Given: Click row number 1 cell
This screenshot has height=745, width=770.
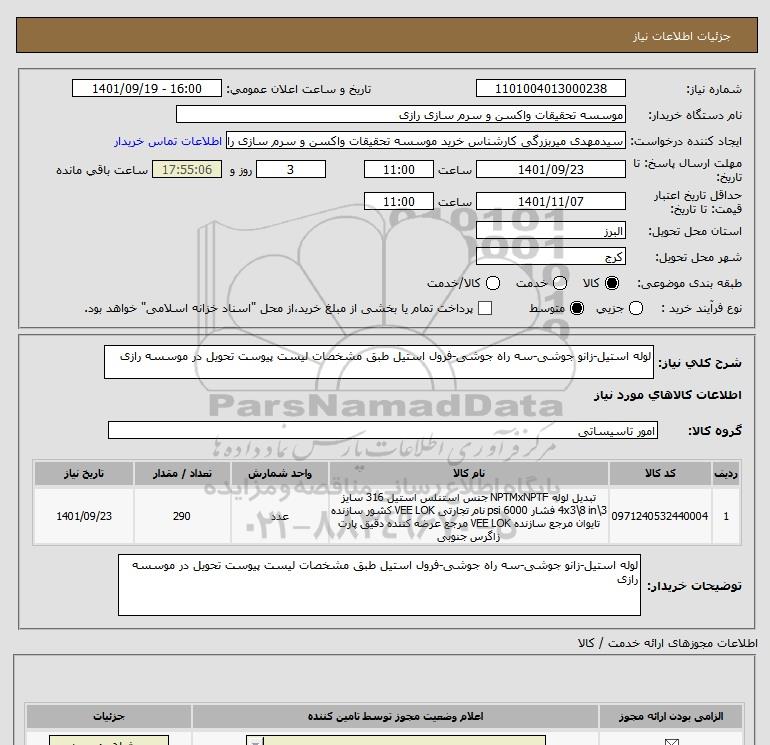Looking at the screenshot, I should (x=725, y=516).
